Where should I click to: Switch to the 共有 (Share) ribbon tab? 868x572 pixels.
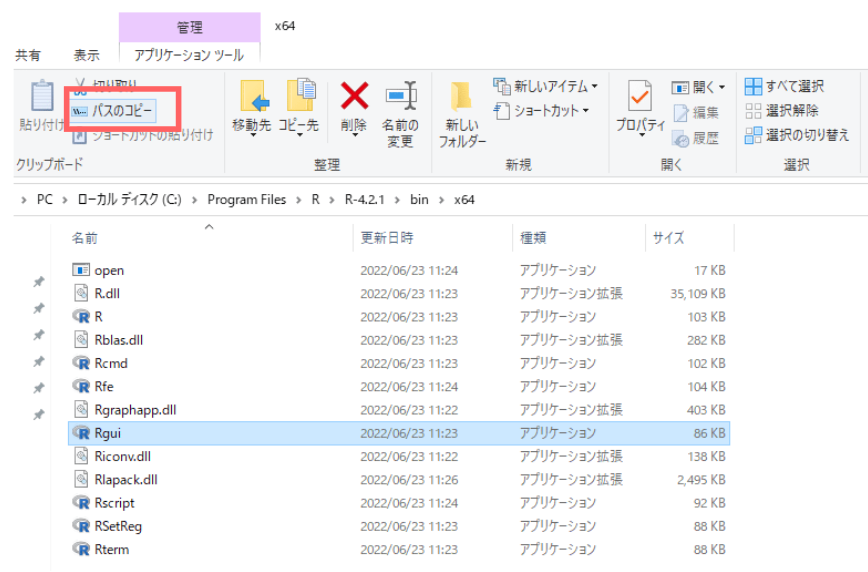(x=28, y=55)
